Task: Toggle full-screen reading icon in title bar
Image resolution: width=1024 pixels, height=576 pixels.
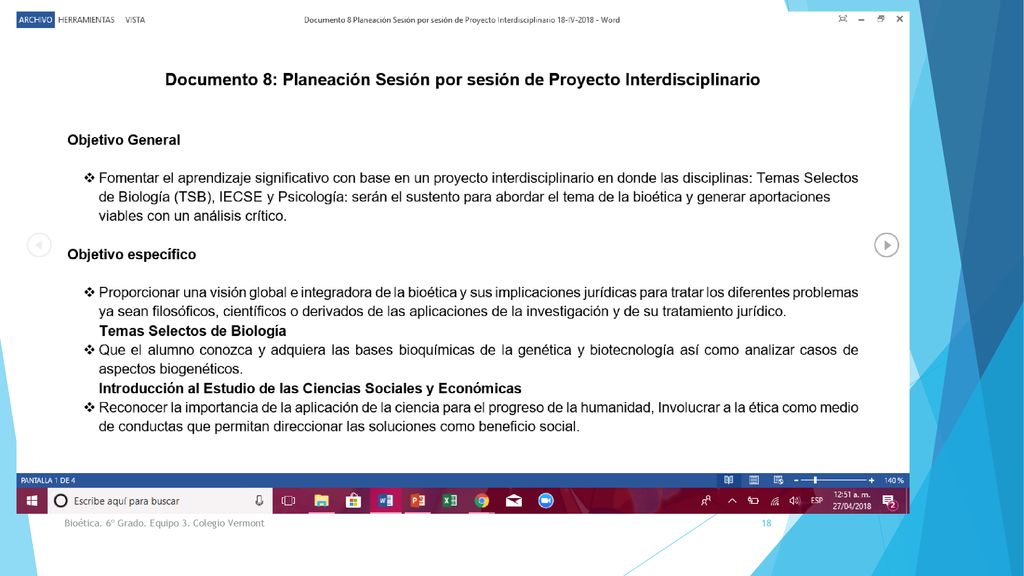Action: tap(842, 19)
